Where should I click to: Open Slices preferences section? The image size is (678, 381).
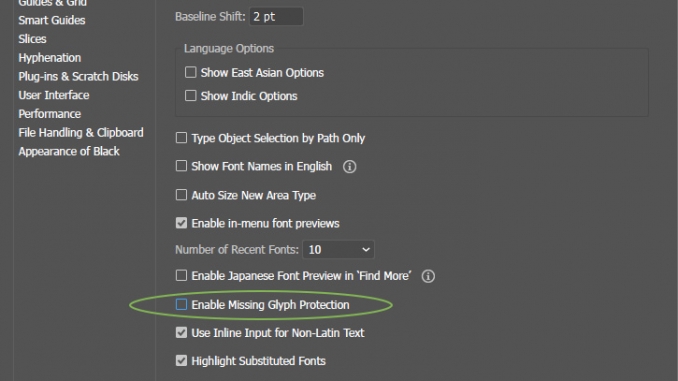click(x=32, y=39)
